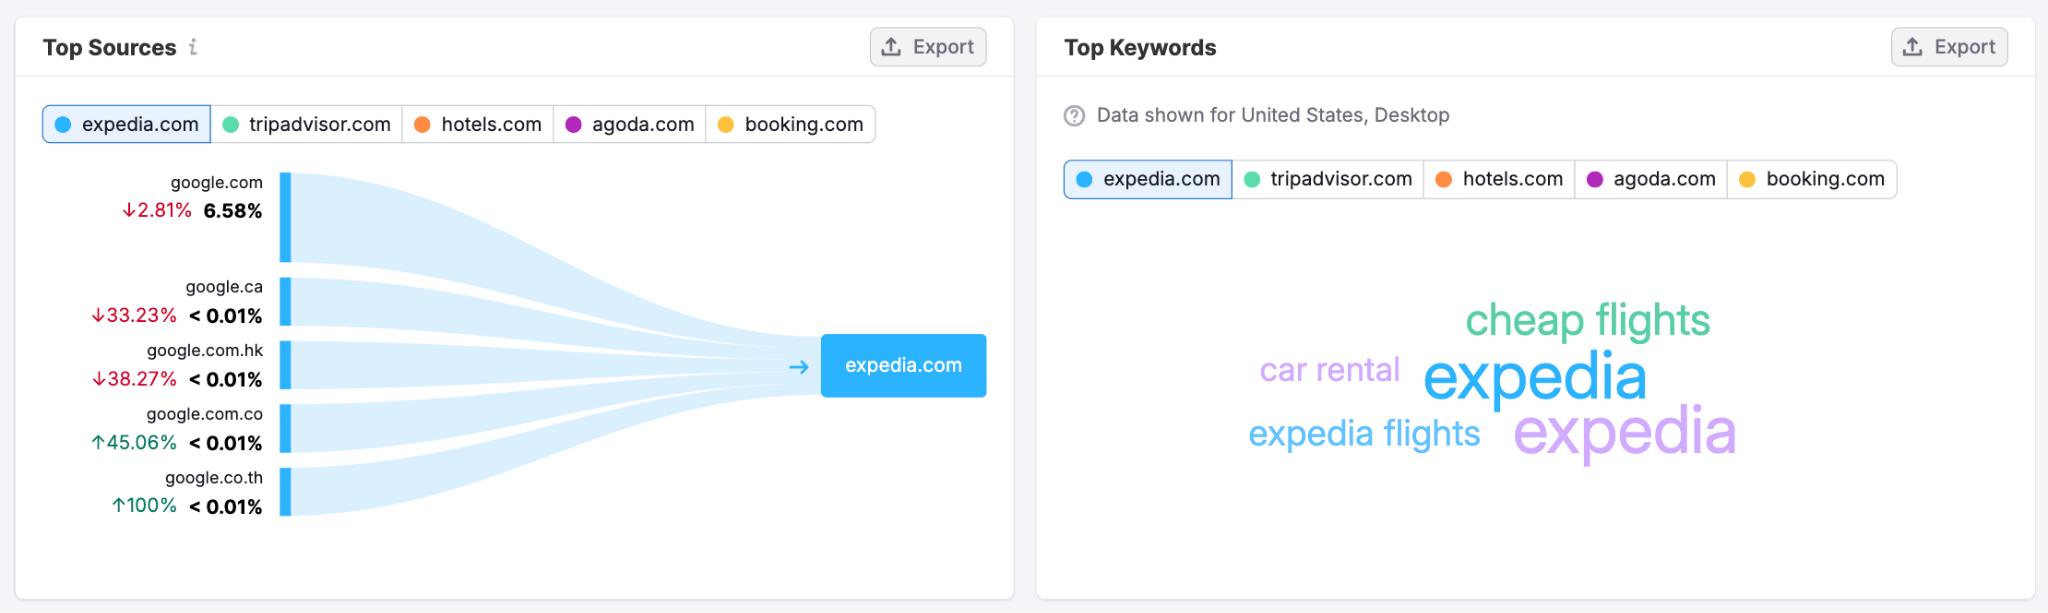Click the orange dot on hotels.com chip in Top Sources
This screenshot has width=2048, height=613.
click(423, 124)
